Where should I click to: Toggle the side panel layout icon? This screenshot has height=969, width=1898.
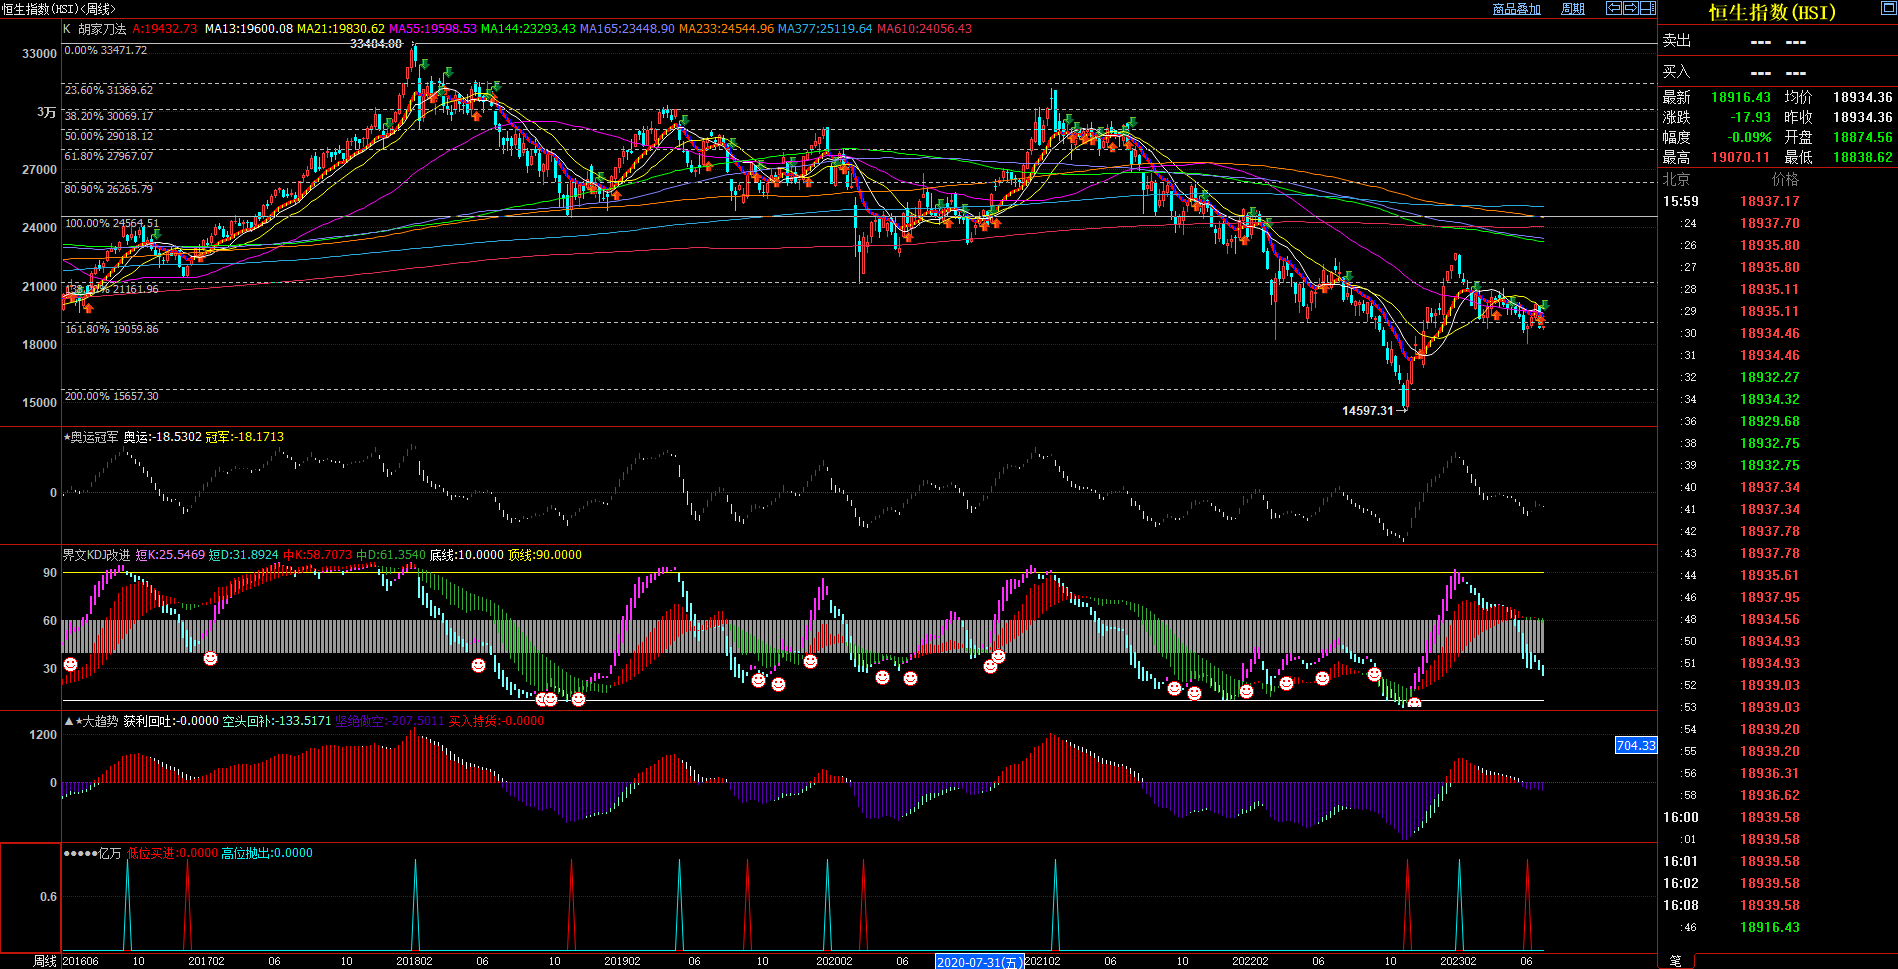(1647, 8)
